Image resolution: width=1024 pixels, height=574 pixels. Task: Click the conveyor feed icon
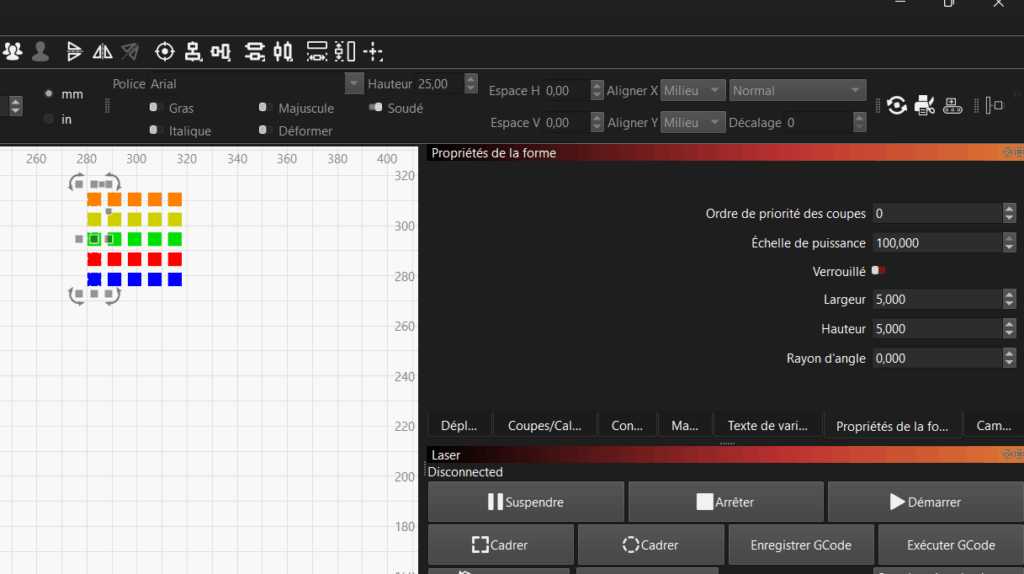953,105
